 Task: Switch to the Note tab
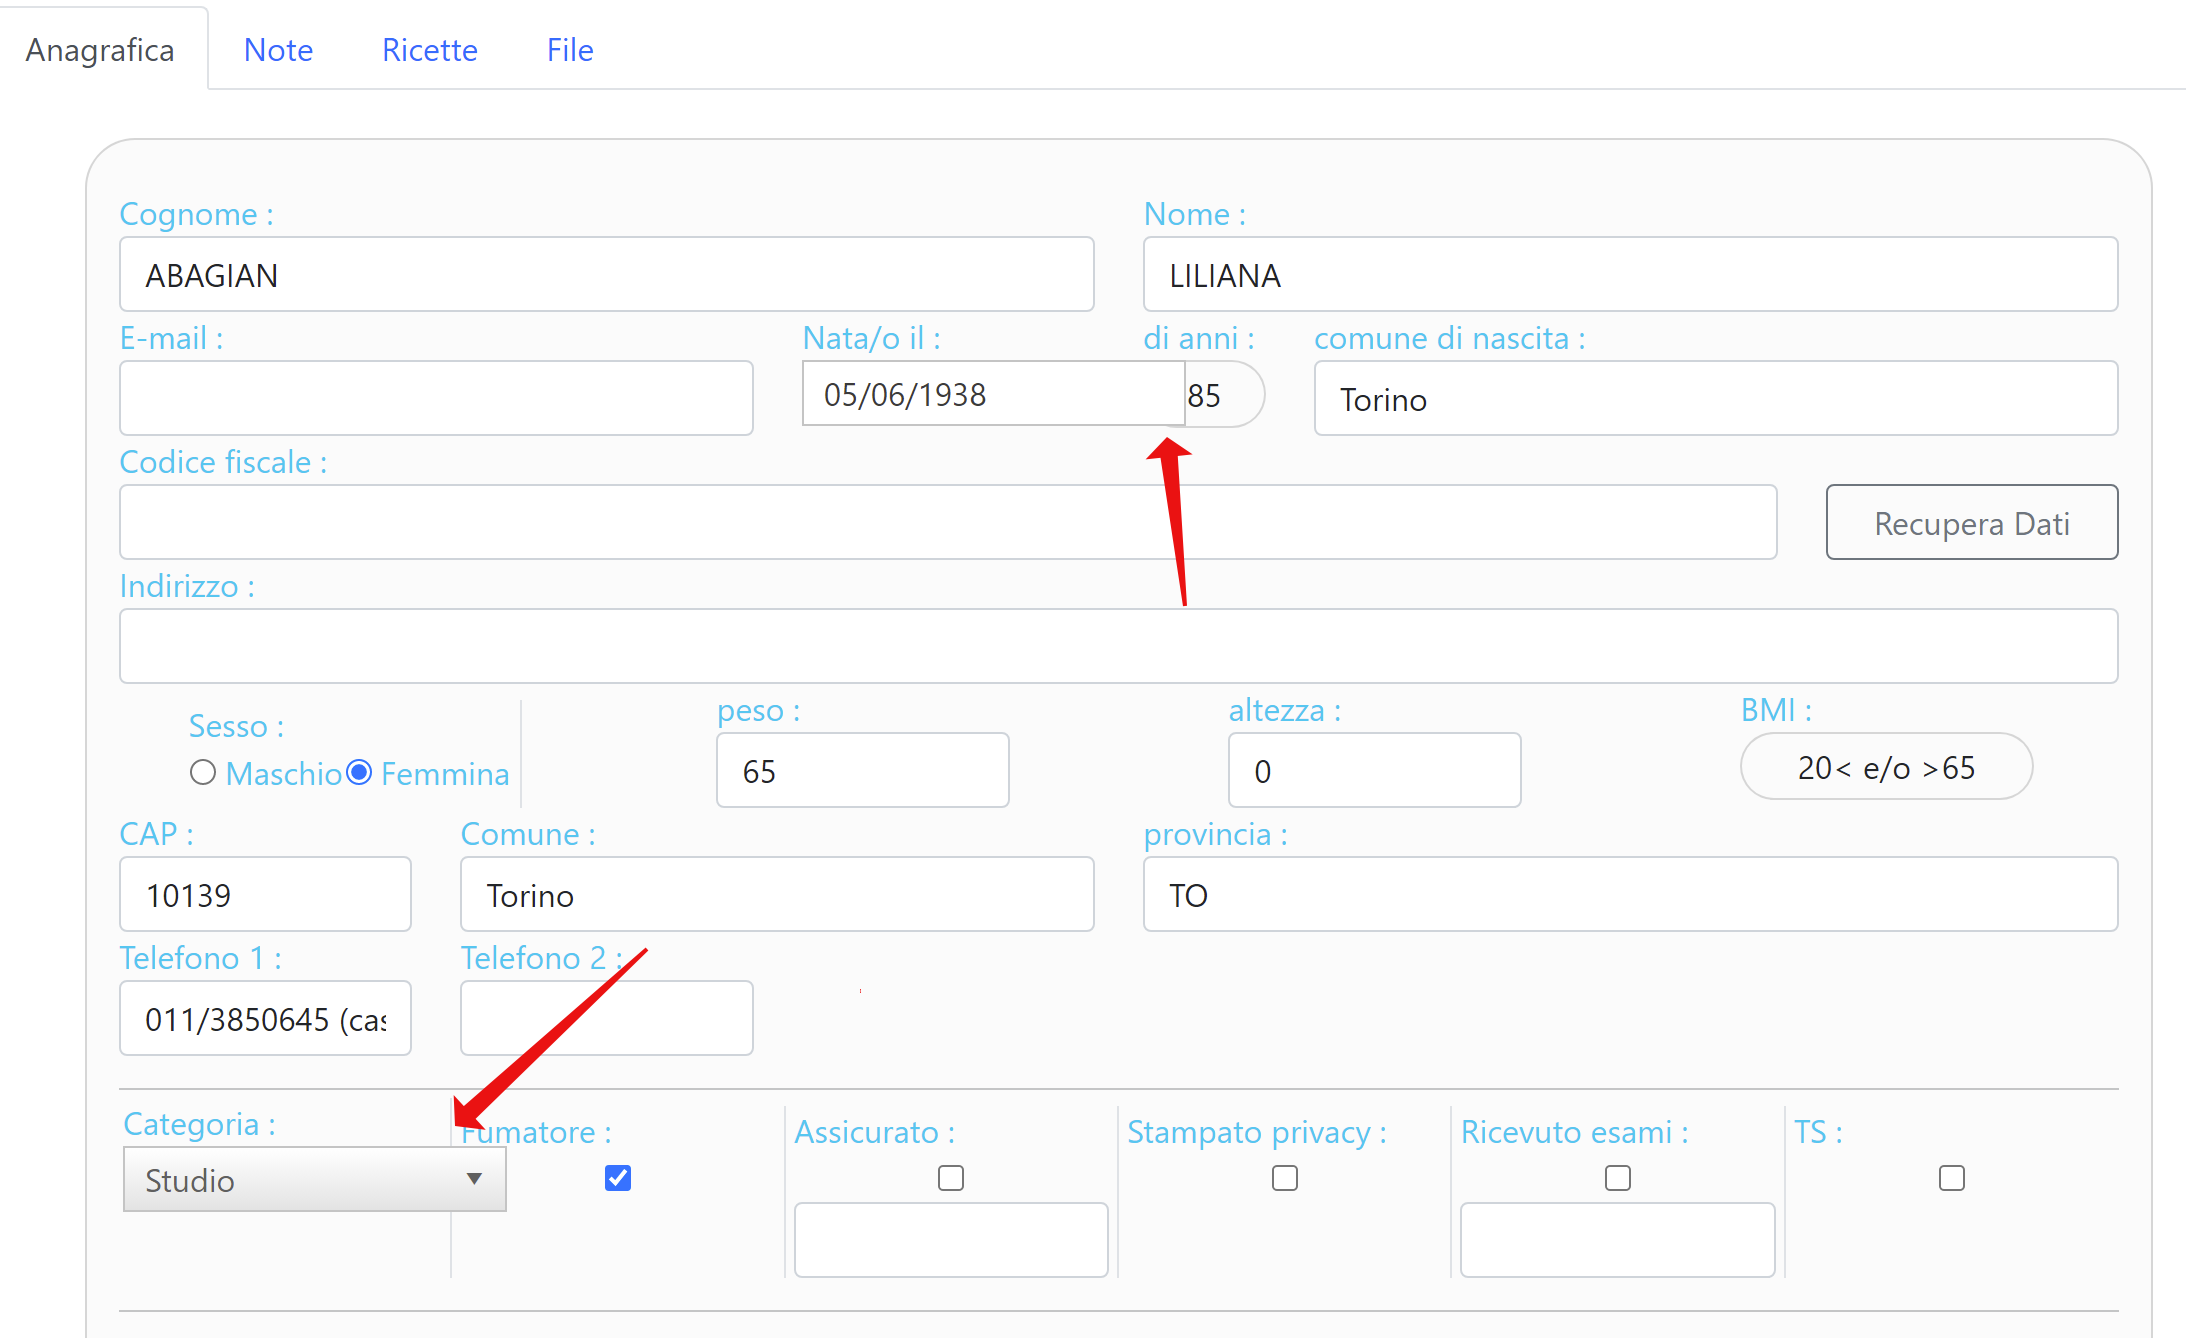coord(278,50)
